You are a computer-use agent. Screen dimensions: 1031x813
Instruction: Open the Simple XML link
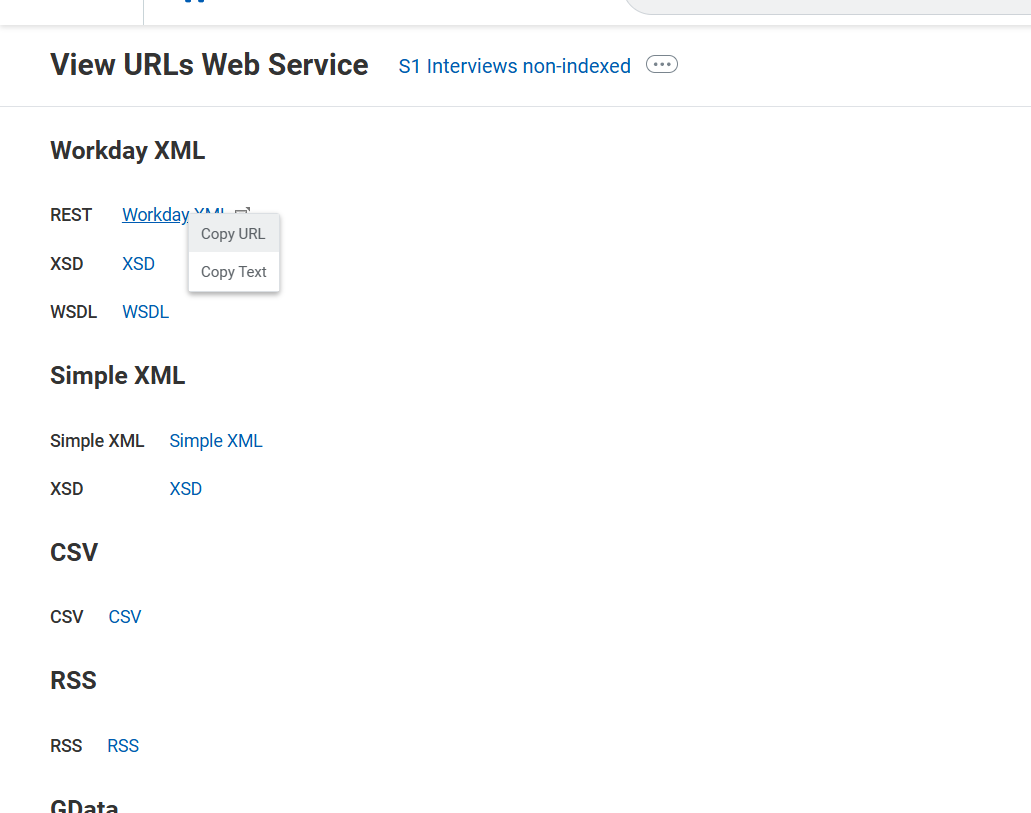pyautogui.click(x=215, y=440)
